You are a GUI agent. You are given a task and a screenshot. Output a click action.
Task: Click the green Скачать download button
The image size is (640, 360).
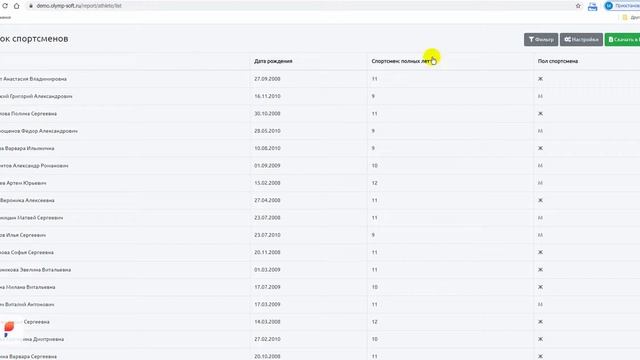pos(622,40)
